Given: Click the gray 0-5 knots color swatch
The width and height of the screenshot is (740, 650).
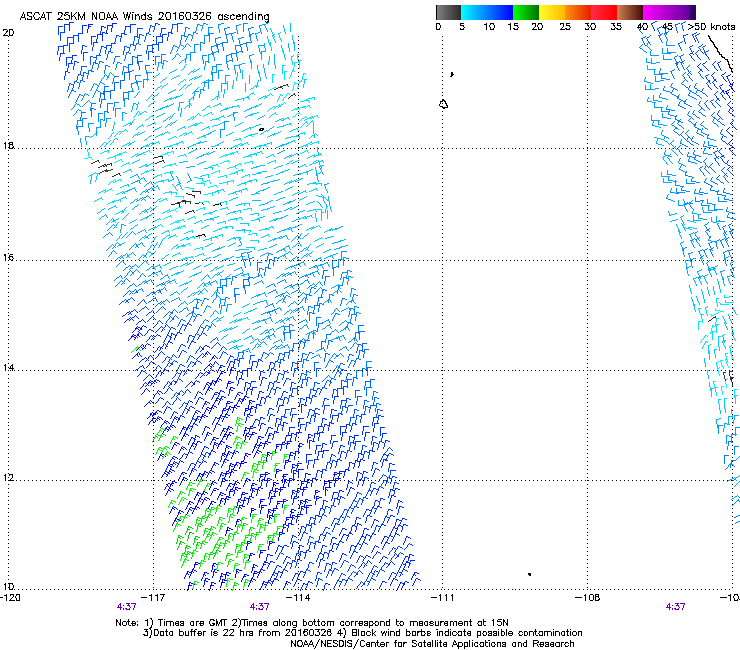Looking at the screenshot, I should click(x=448, y=12).
